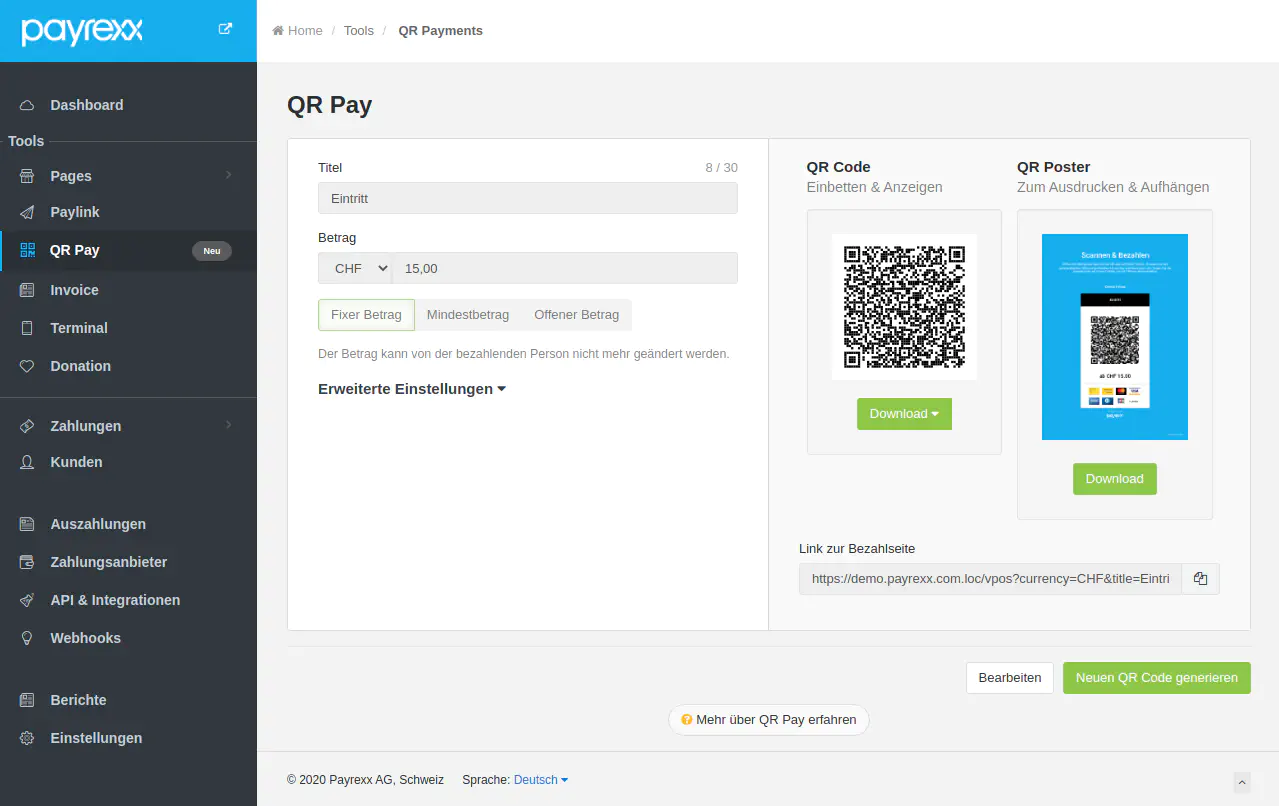Open the CHF currency dropdown
The image size is (1279, 806).
(355, 268)
